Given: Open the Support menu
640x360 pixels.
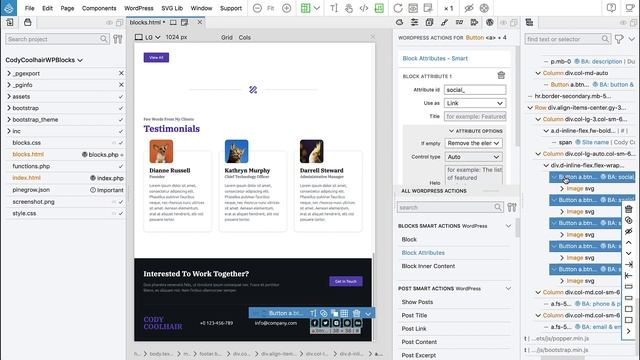Looking at the screenshot, I should coord(231,8).
